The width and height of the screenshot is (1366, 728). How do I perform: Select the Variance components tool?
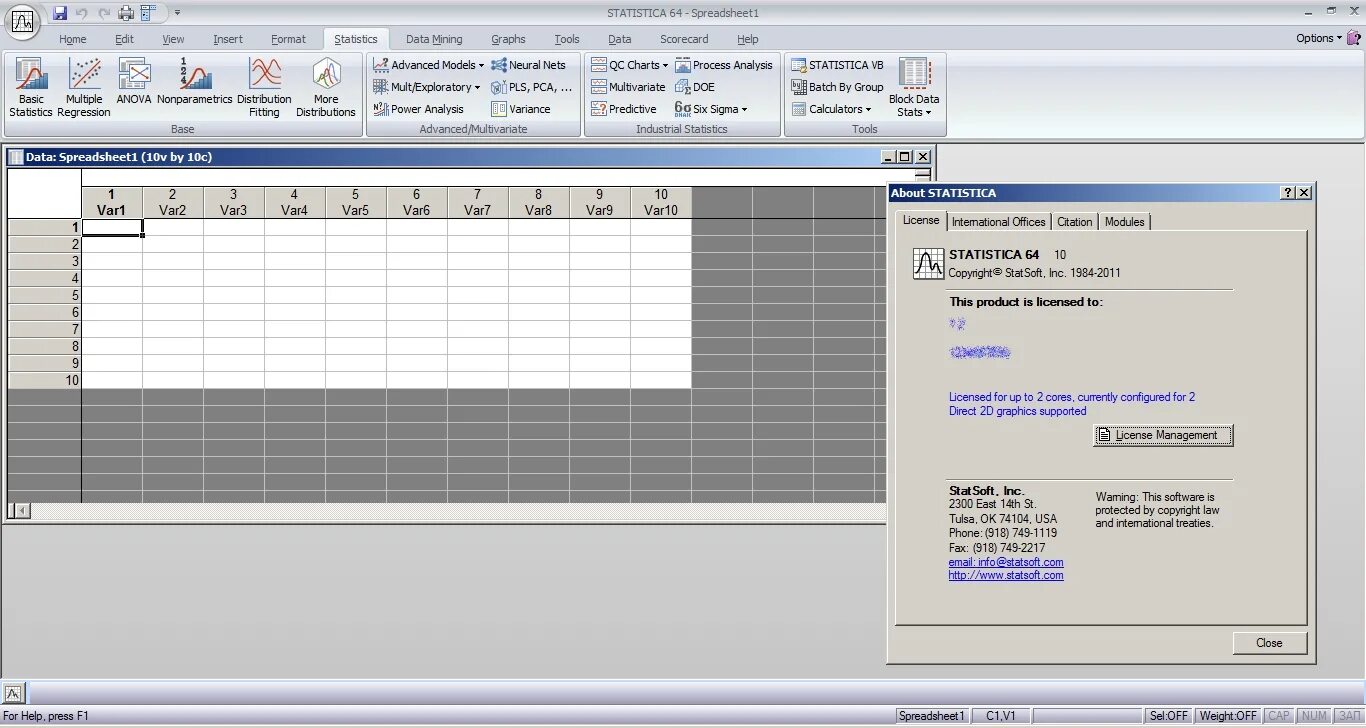coord(521,109)
